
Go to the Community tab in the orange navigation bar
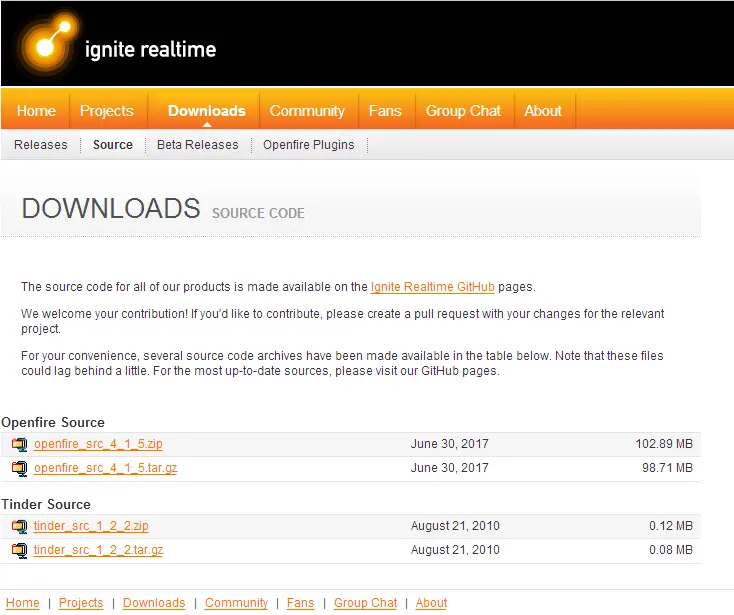tap(307, 111)
